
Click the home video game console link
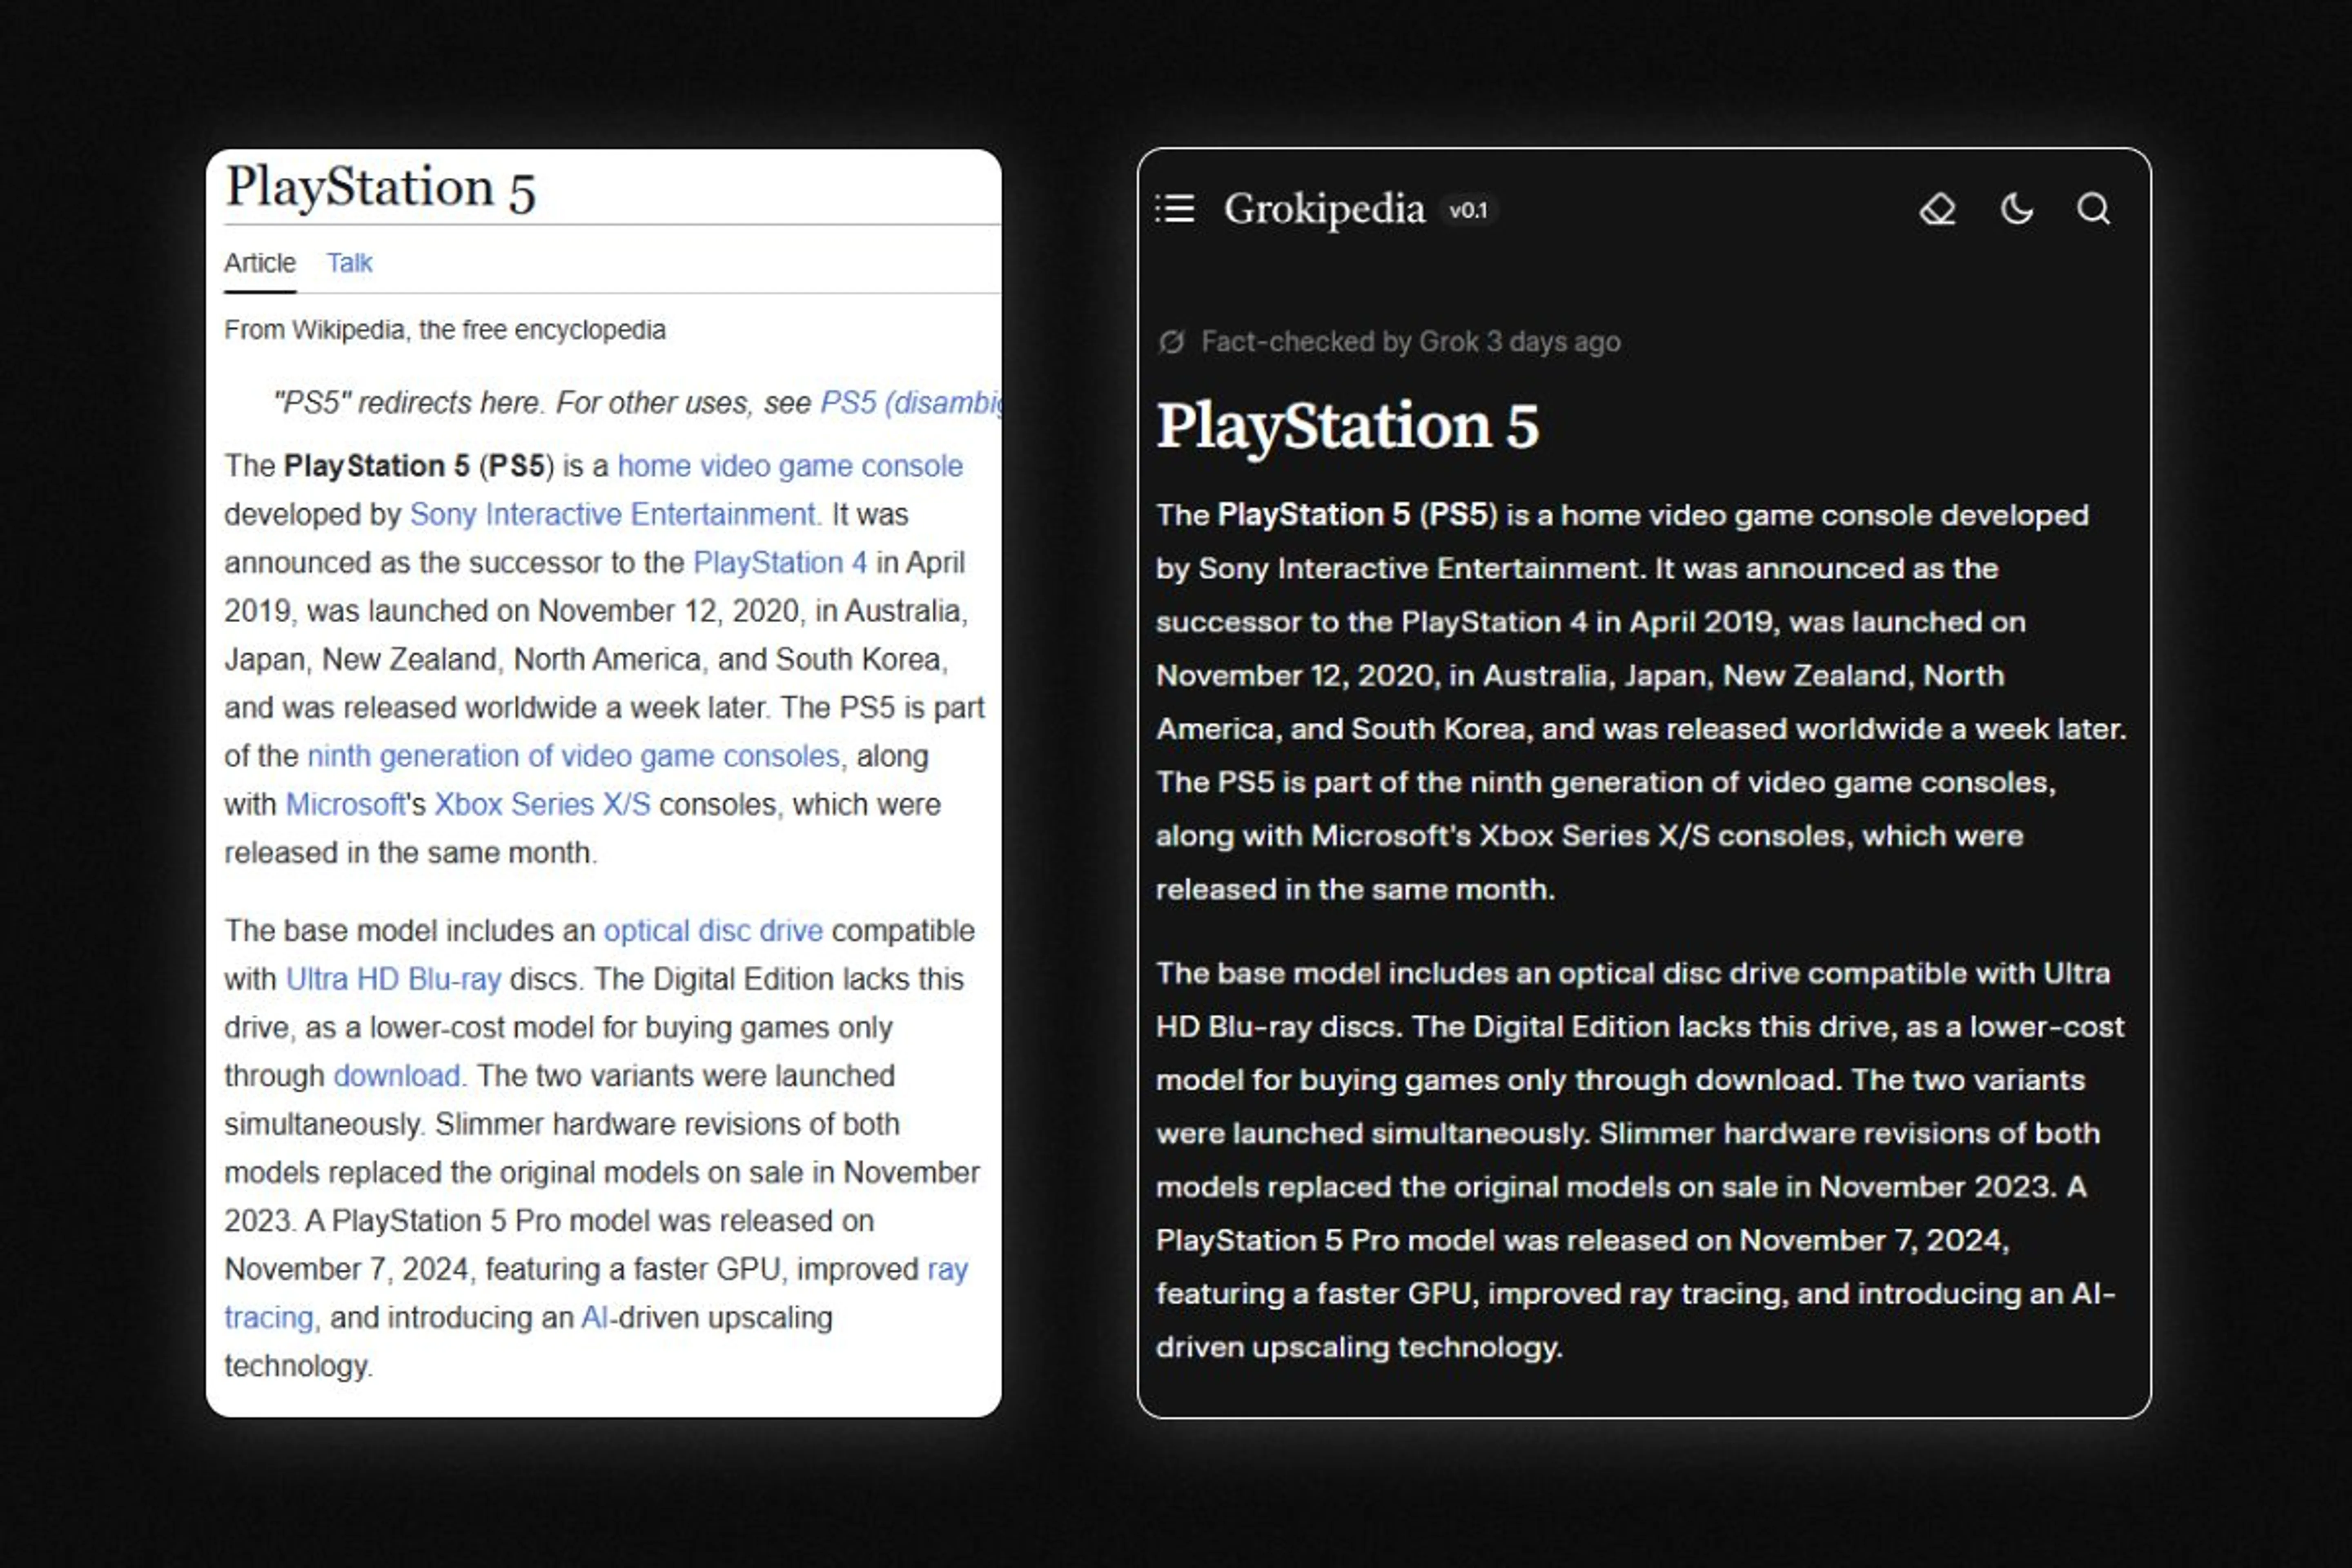pyautogui.click(x=789, y=466)
